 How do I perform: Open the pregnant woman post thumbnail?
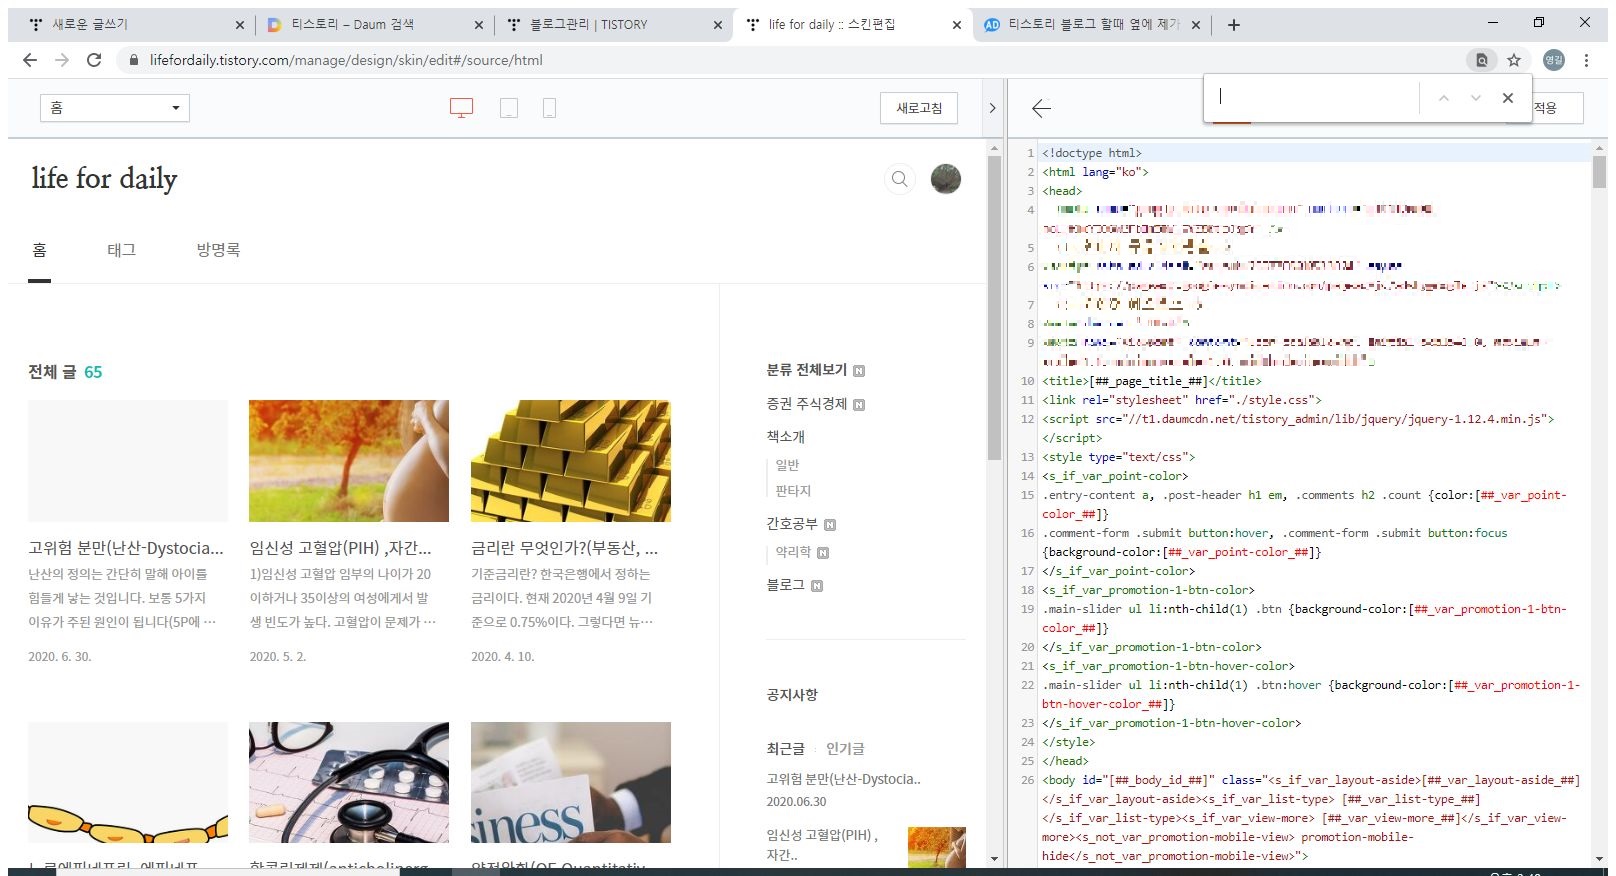coord(349,461)
